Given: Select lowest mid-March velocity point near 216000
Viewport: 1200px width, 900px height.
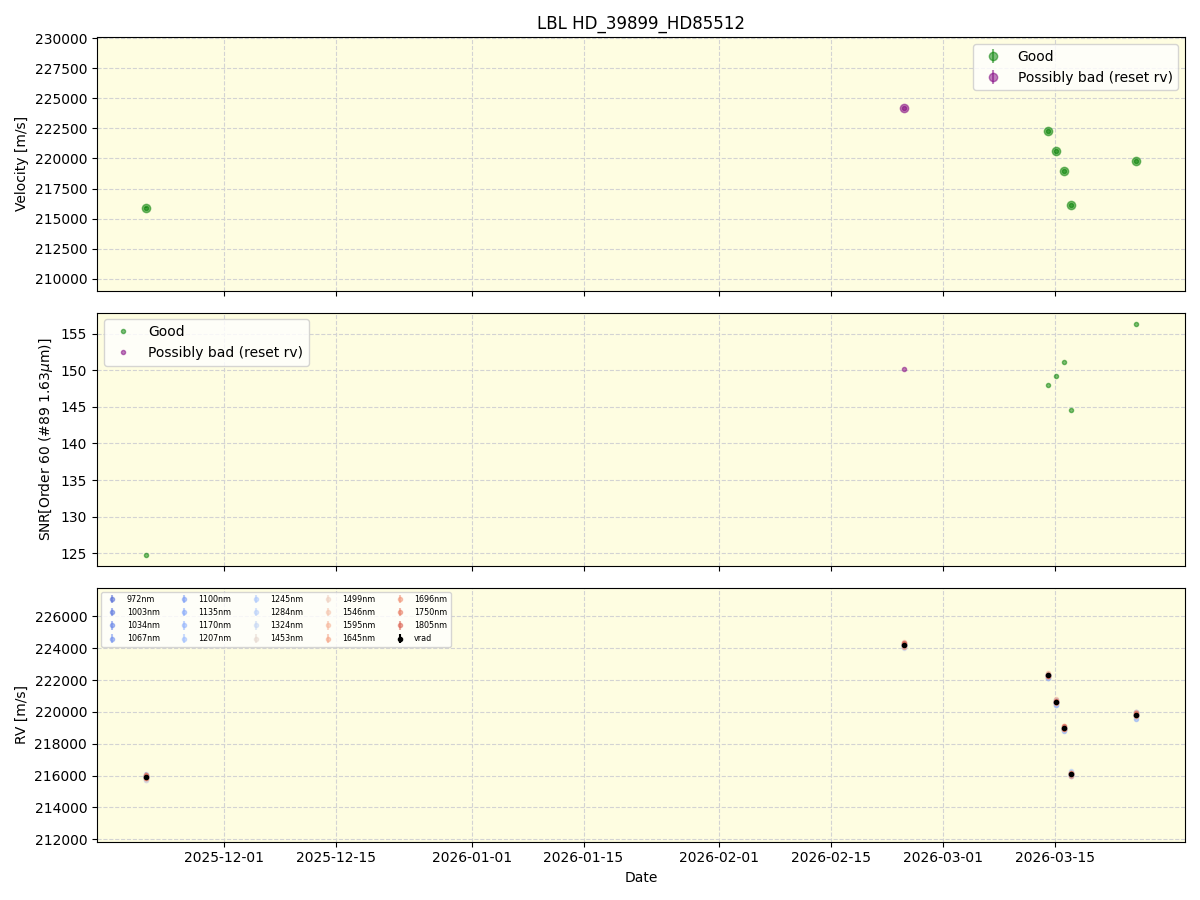Looking at the screenshot, I should pos(1071,205).
